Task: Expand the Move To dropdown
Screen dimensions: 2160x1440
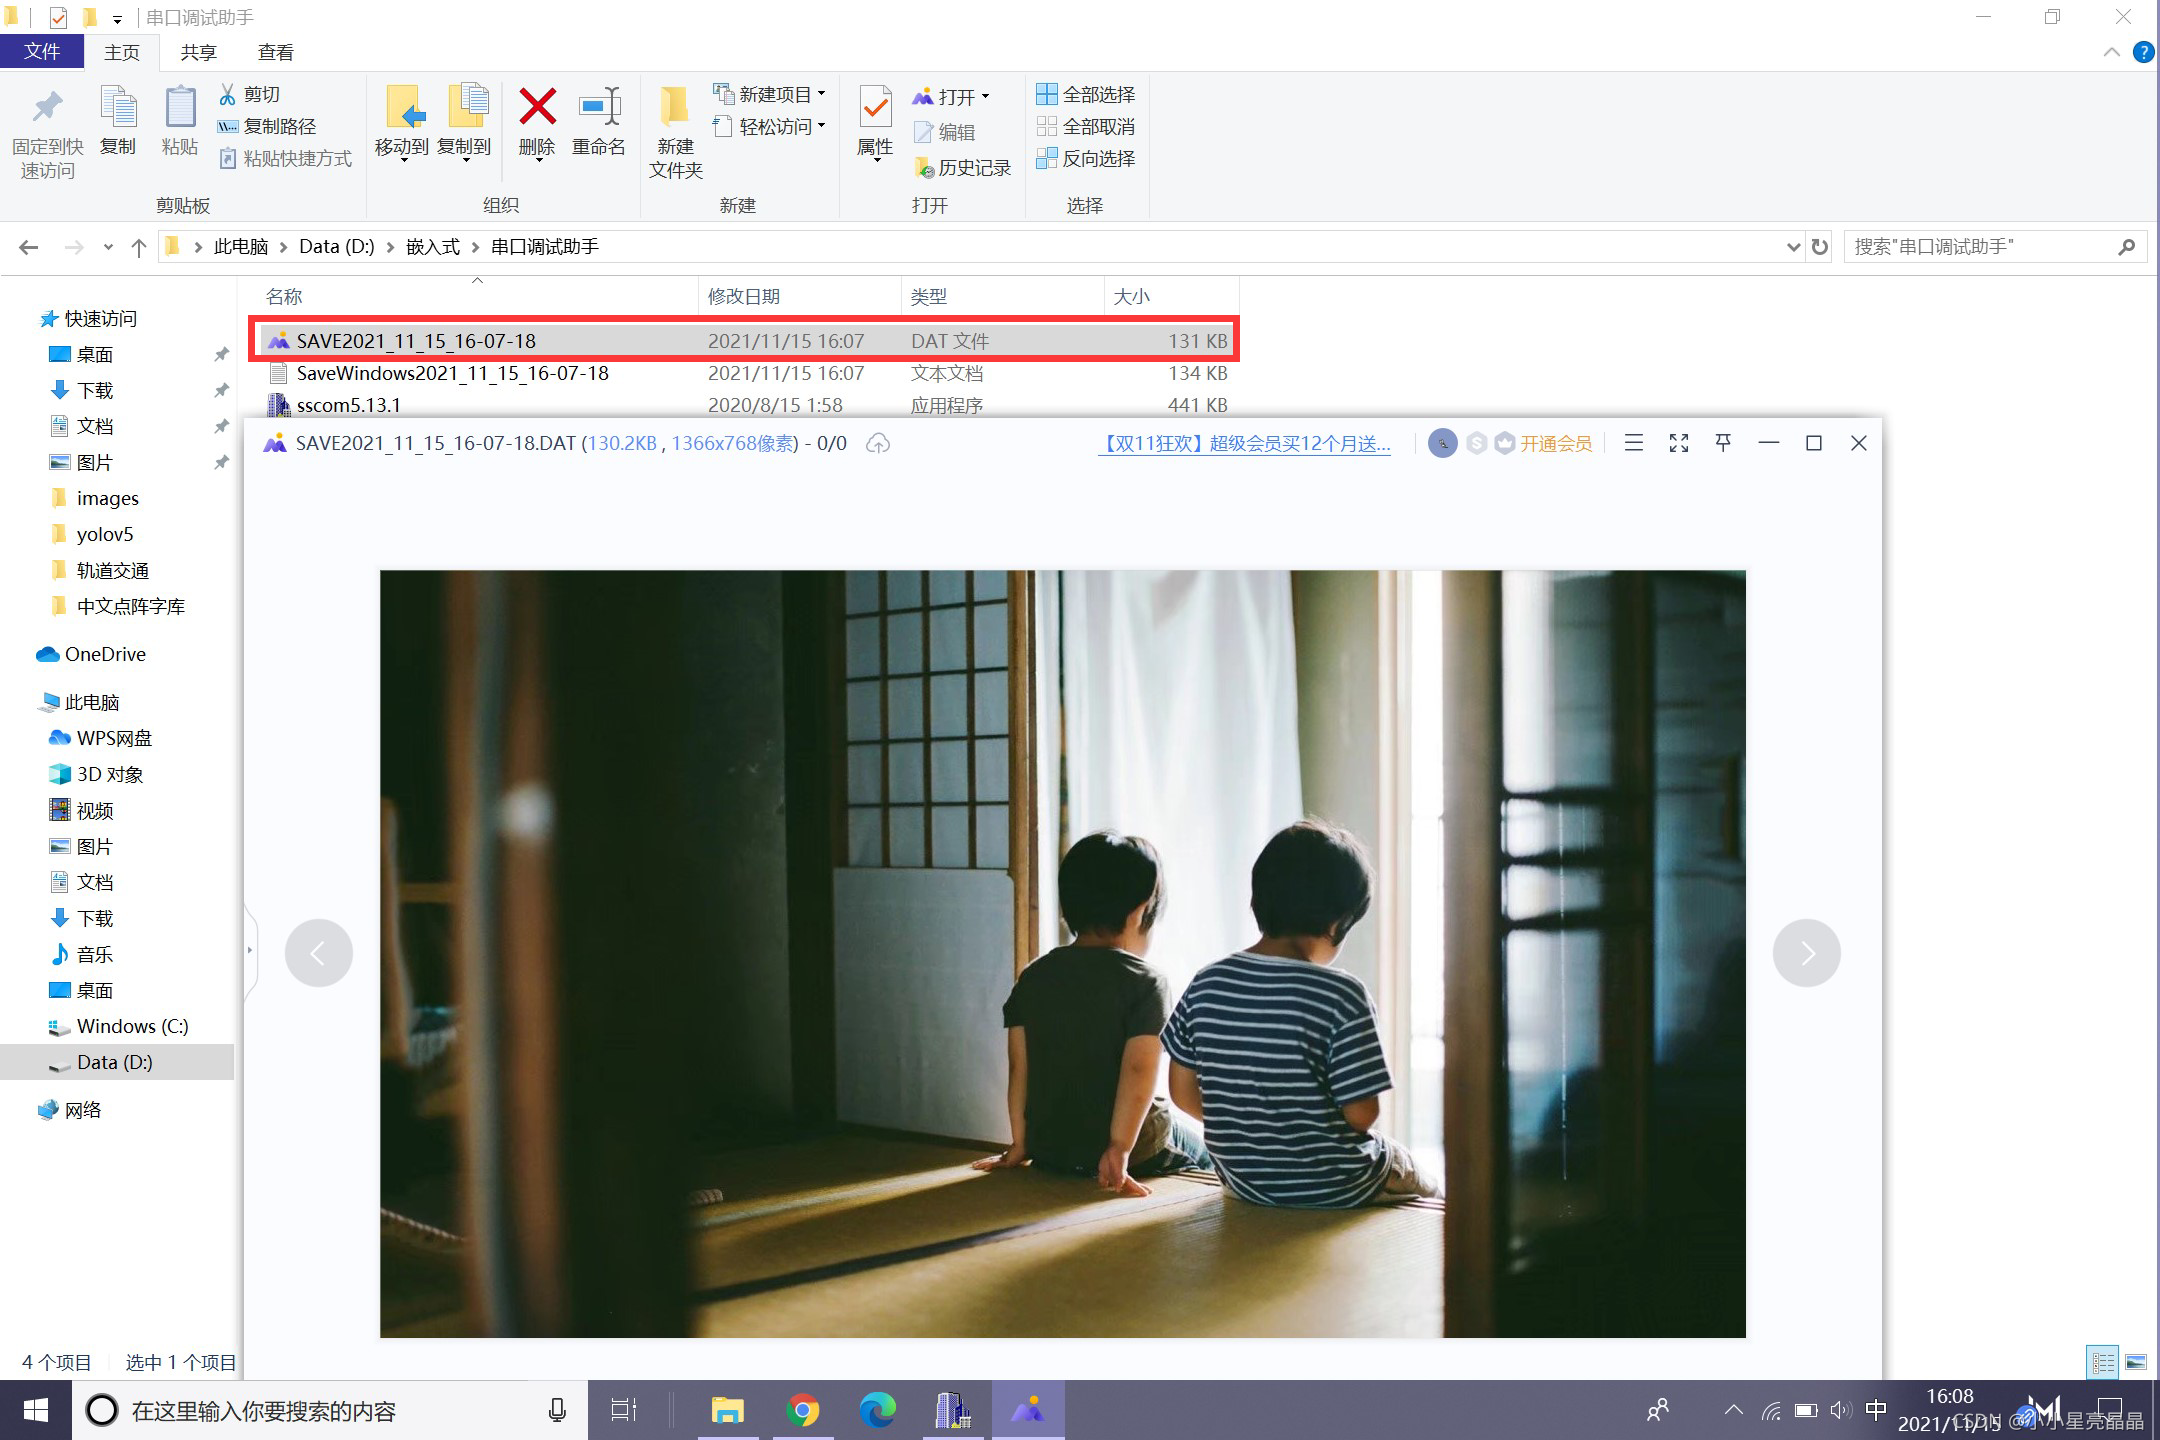Action: pyautogui.click(x=402, y=160)
